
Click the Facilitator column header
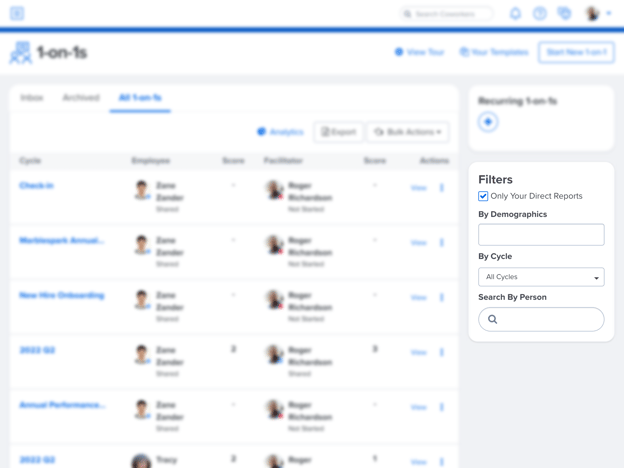pos(283,161)
